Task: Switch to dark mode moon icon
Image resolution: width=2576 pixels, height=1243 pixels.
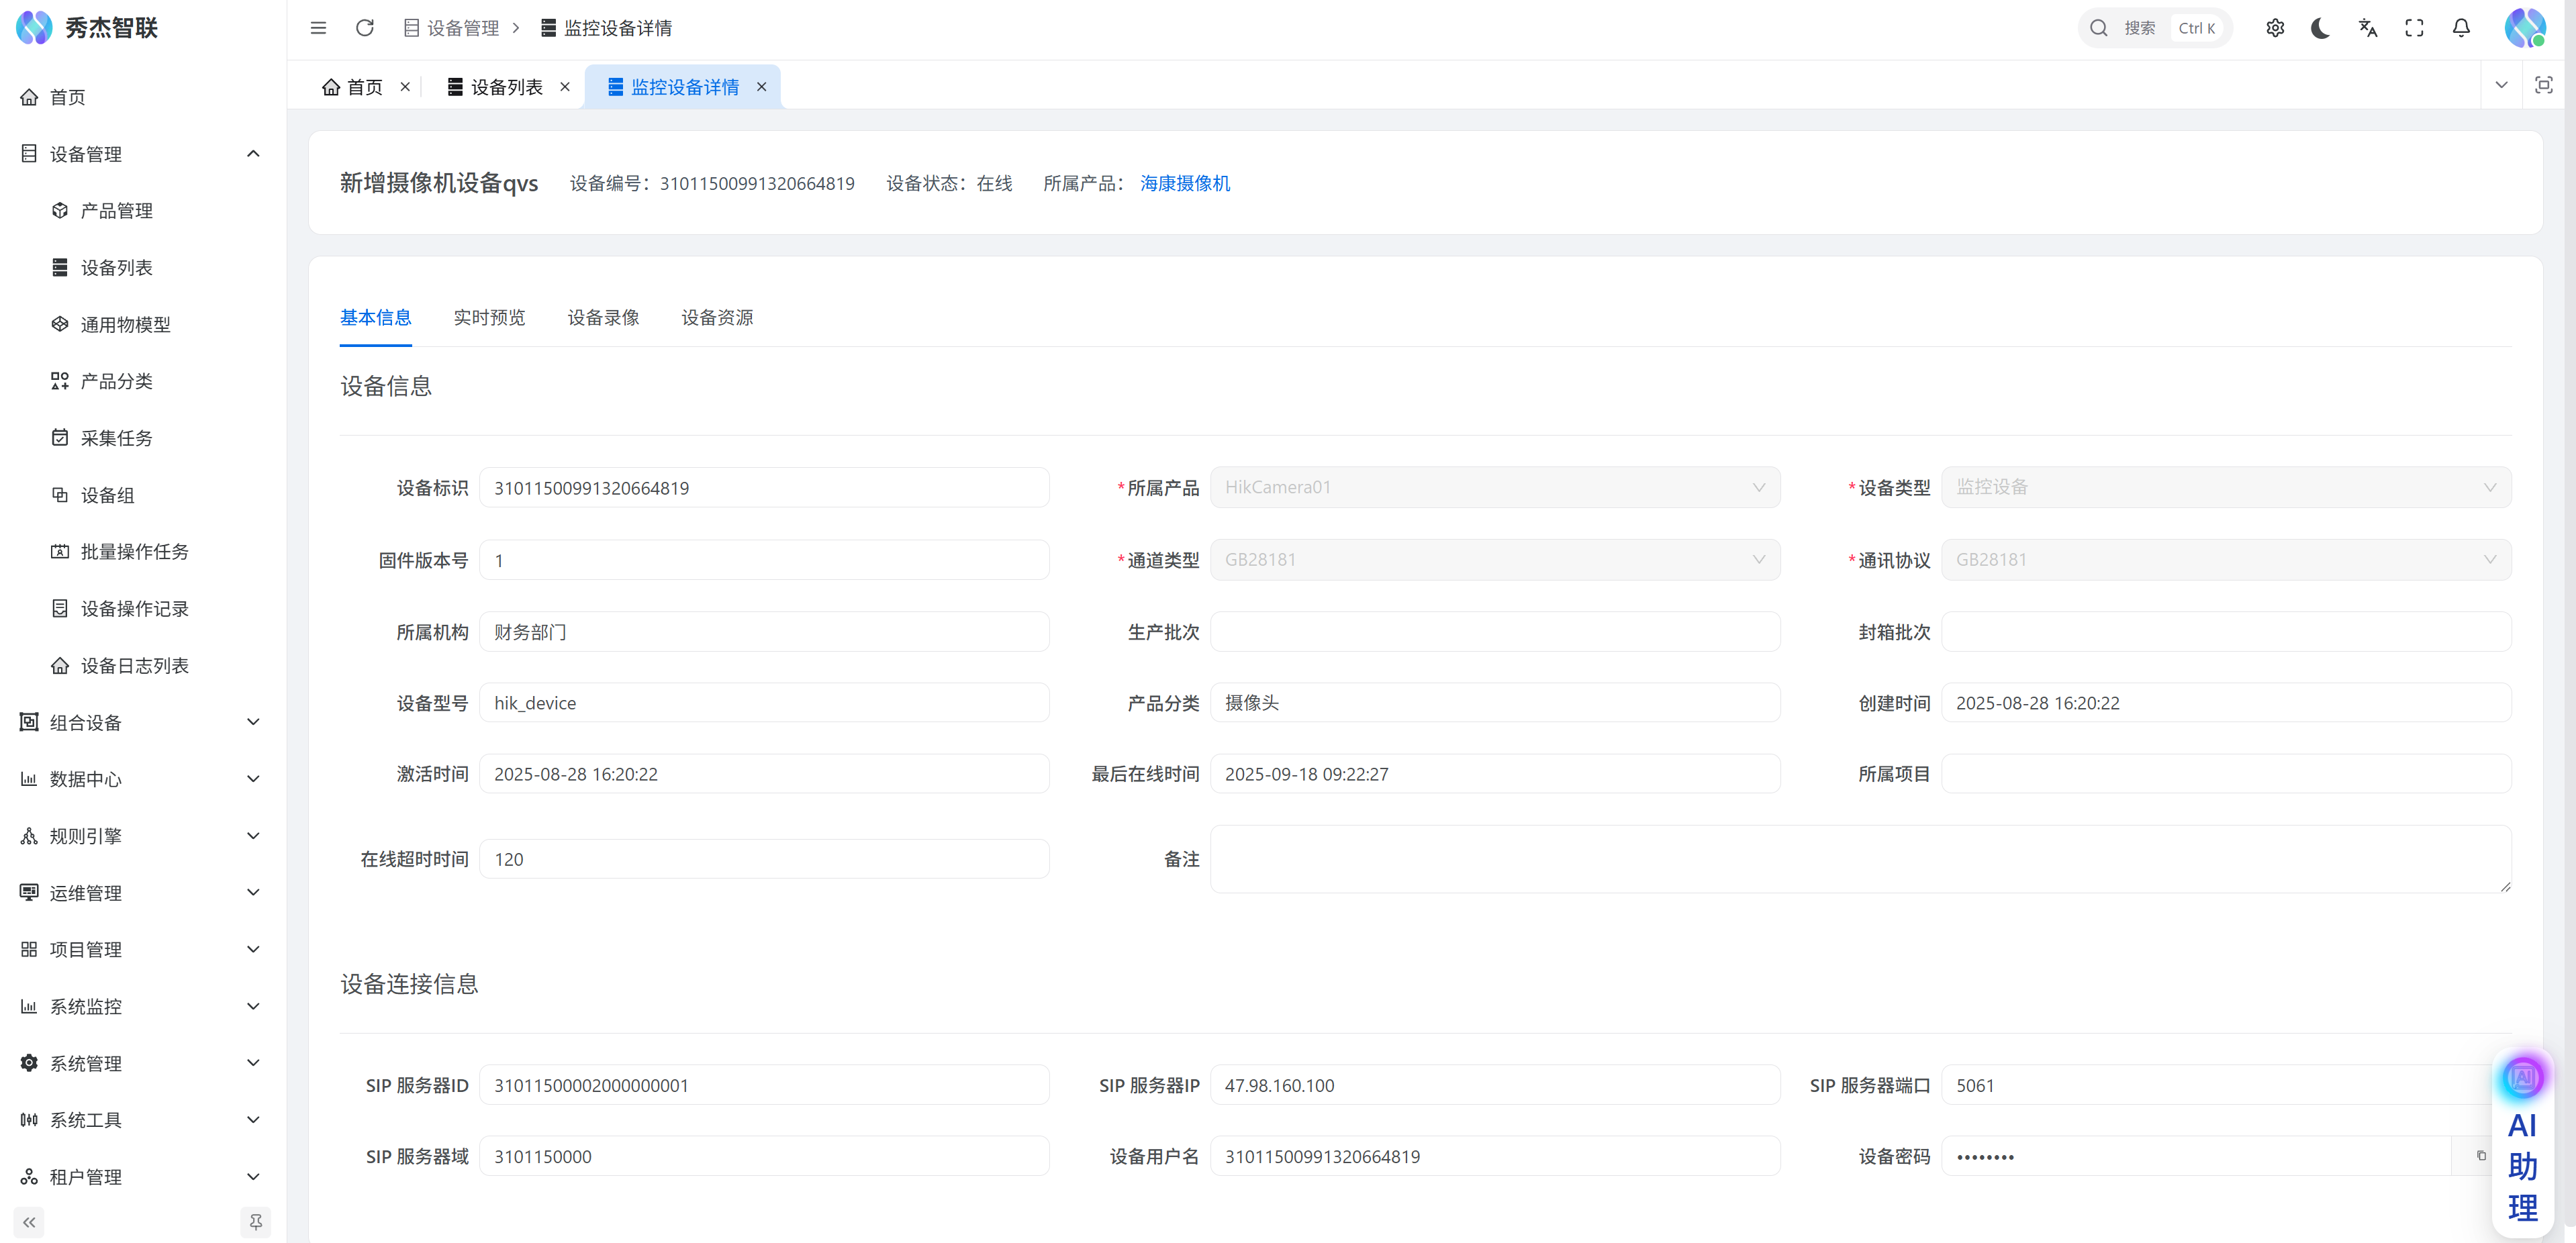Action: (x=2321, y=28)
